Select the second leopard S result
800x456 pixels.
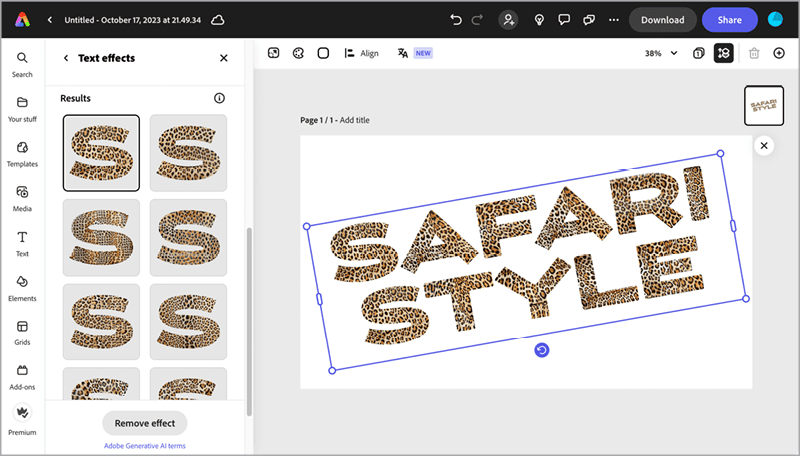click(x=188, y=153)
